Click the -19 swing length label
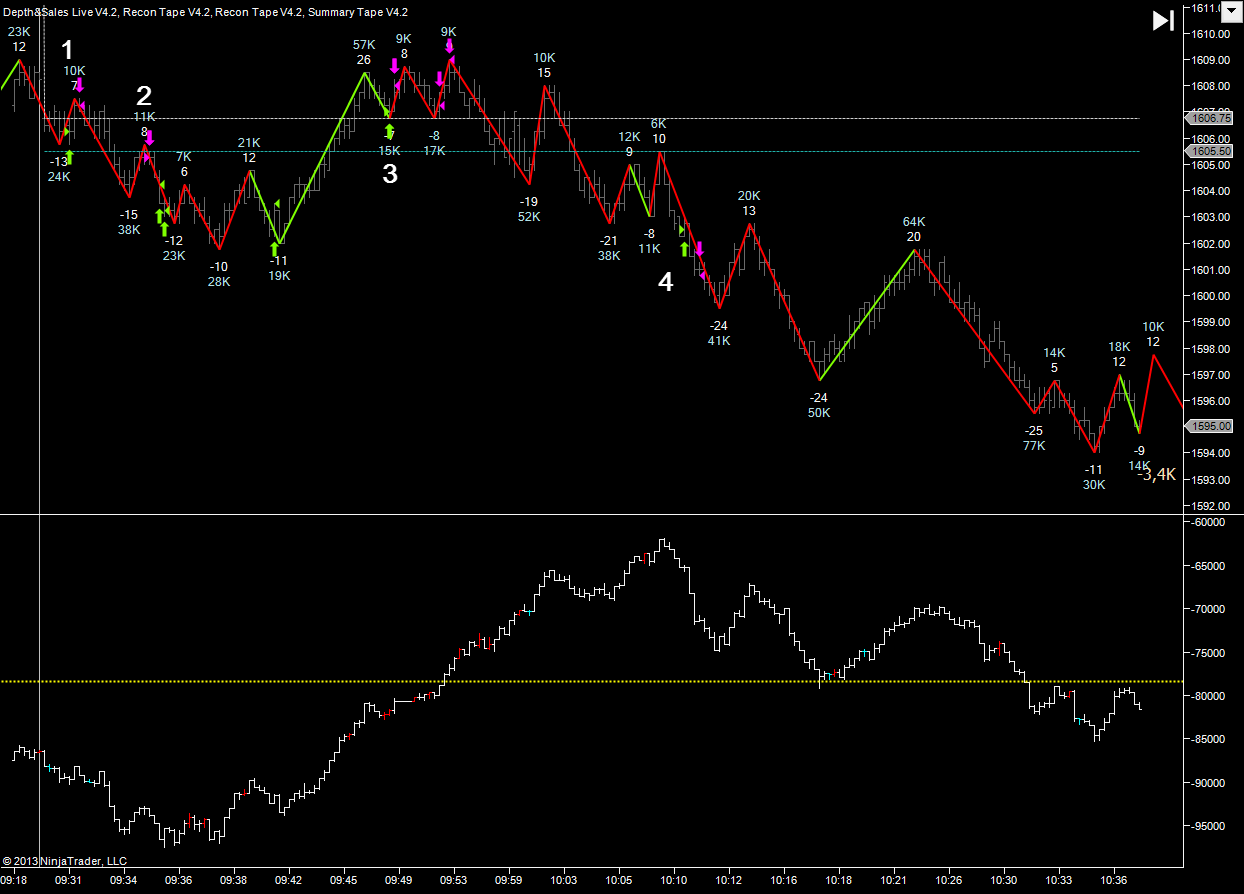 coord(529,201)
